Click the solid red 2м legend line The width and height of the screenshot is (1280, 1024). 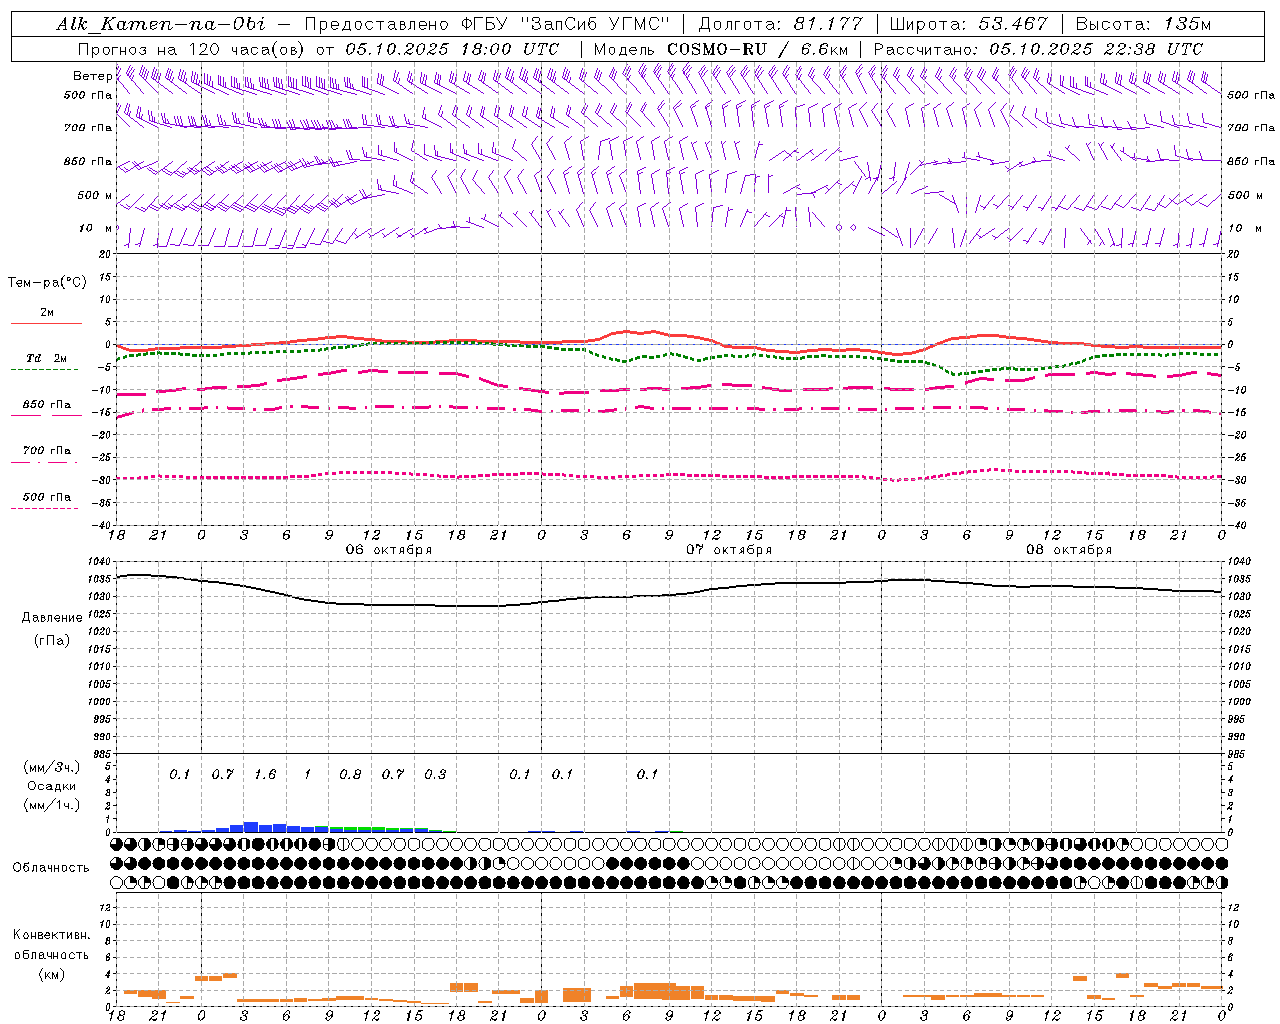46,323
